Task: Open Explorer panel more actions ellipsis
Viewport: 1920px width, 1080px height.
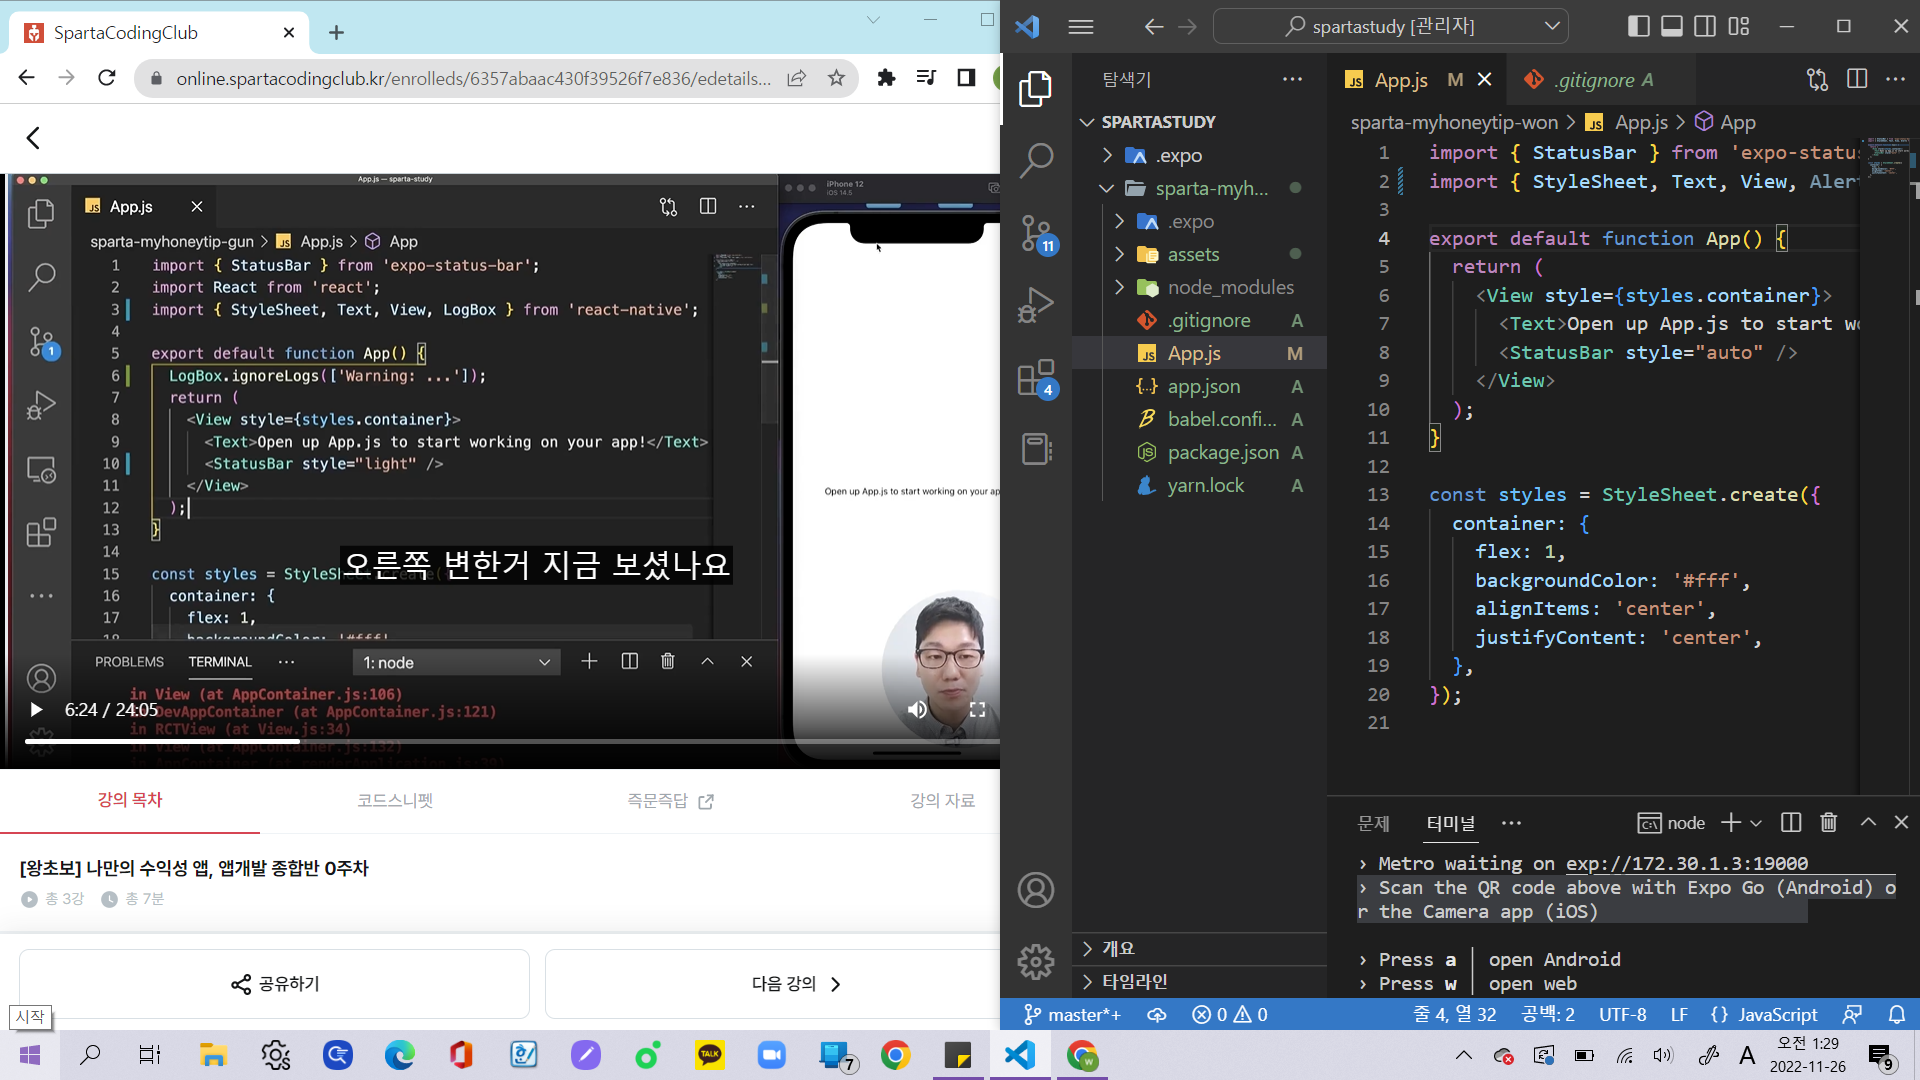Action: pos(1292,79)
